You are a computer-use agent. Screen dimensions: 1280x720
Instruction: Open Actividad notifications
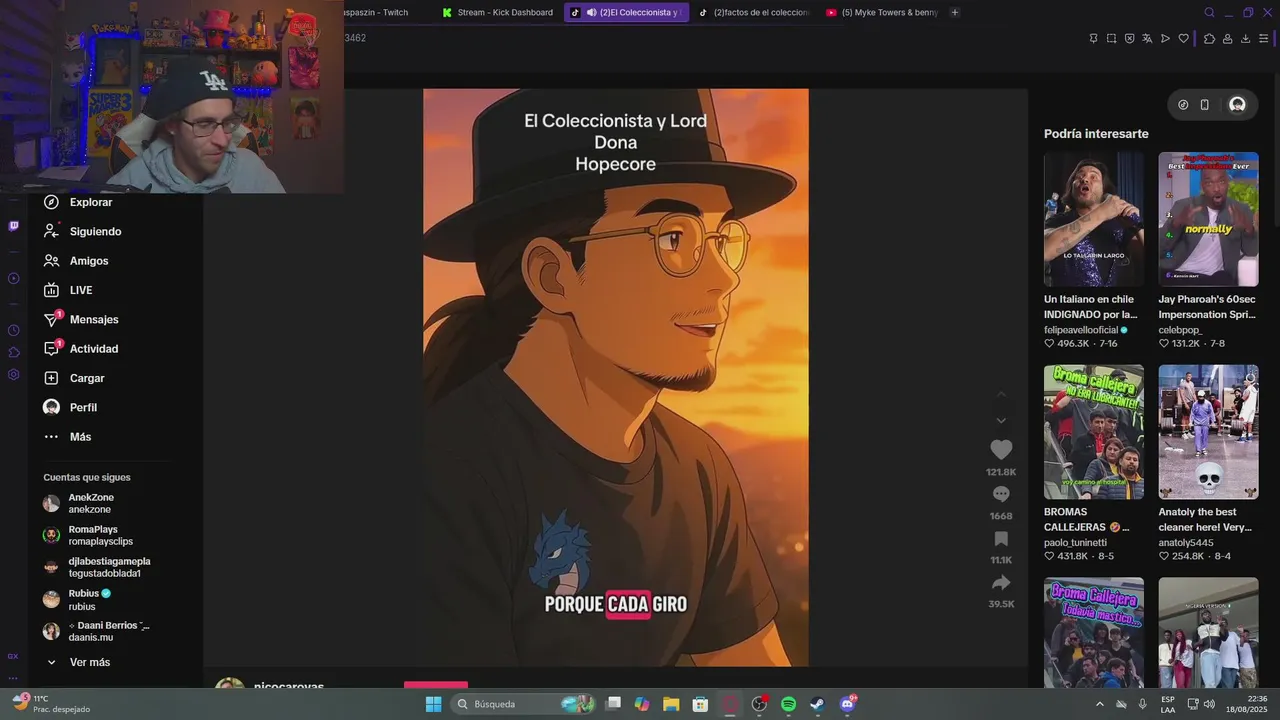click(81, 349)
